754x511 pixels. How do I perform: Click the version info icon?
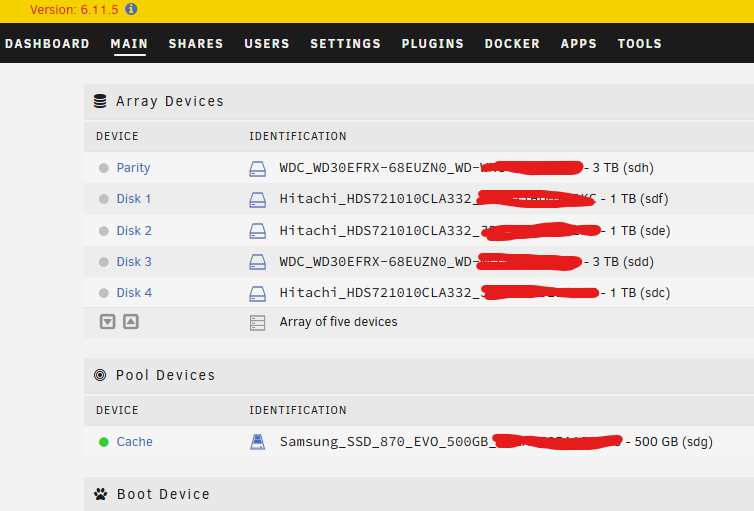131,9
